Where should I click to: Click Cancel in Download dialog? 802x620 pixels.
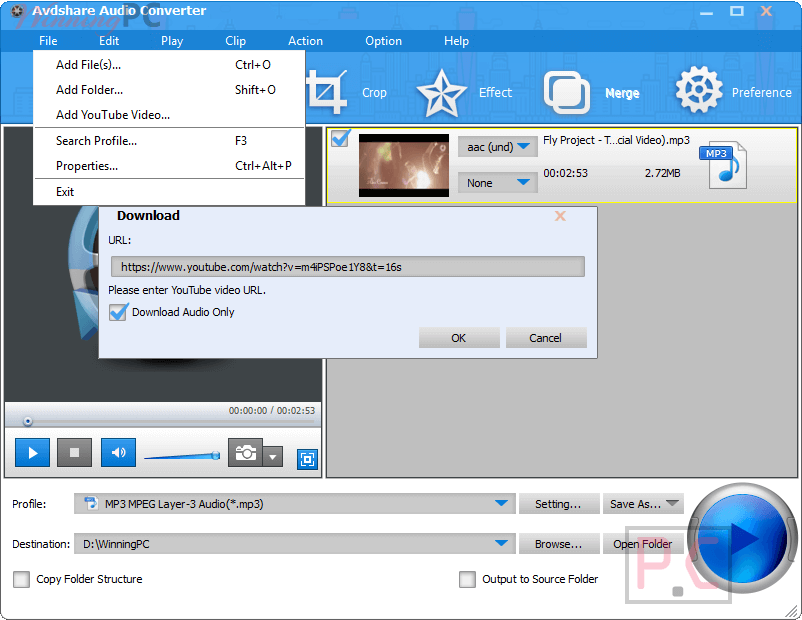coord(546,338)
